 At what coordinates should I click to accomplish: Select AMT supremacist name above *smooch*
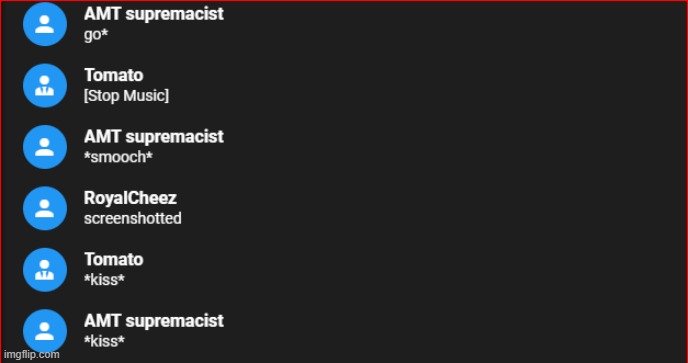click(154, 137)
